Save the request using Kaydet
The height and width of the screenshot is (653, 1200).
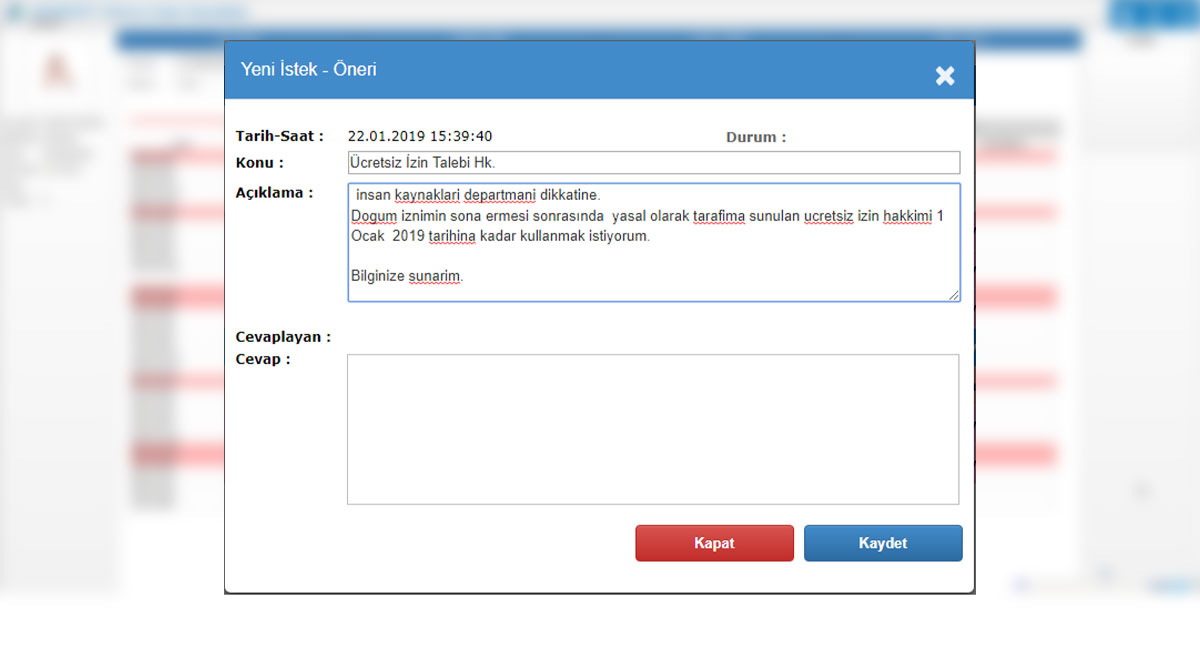883,543
